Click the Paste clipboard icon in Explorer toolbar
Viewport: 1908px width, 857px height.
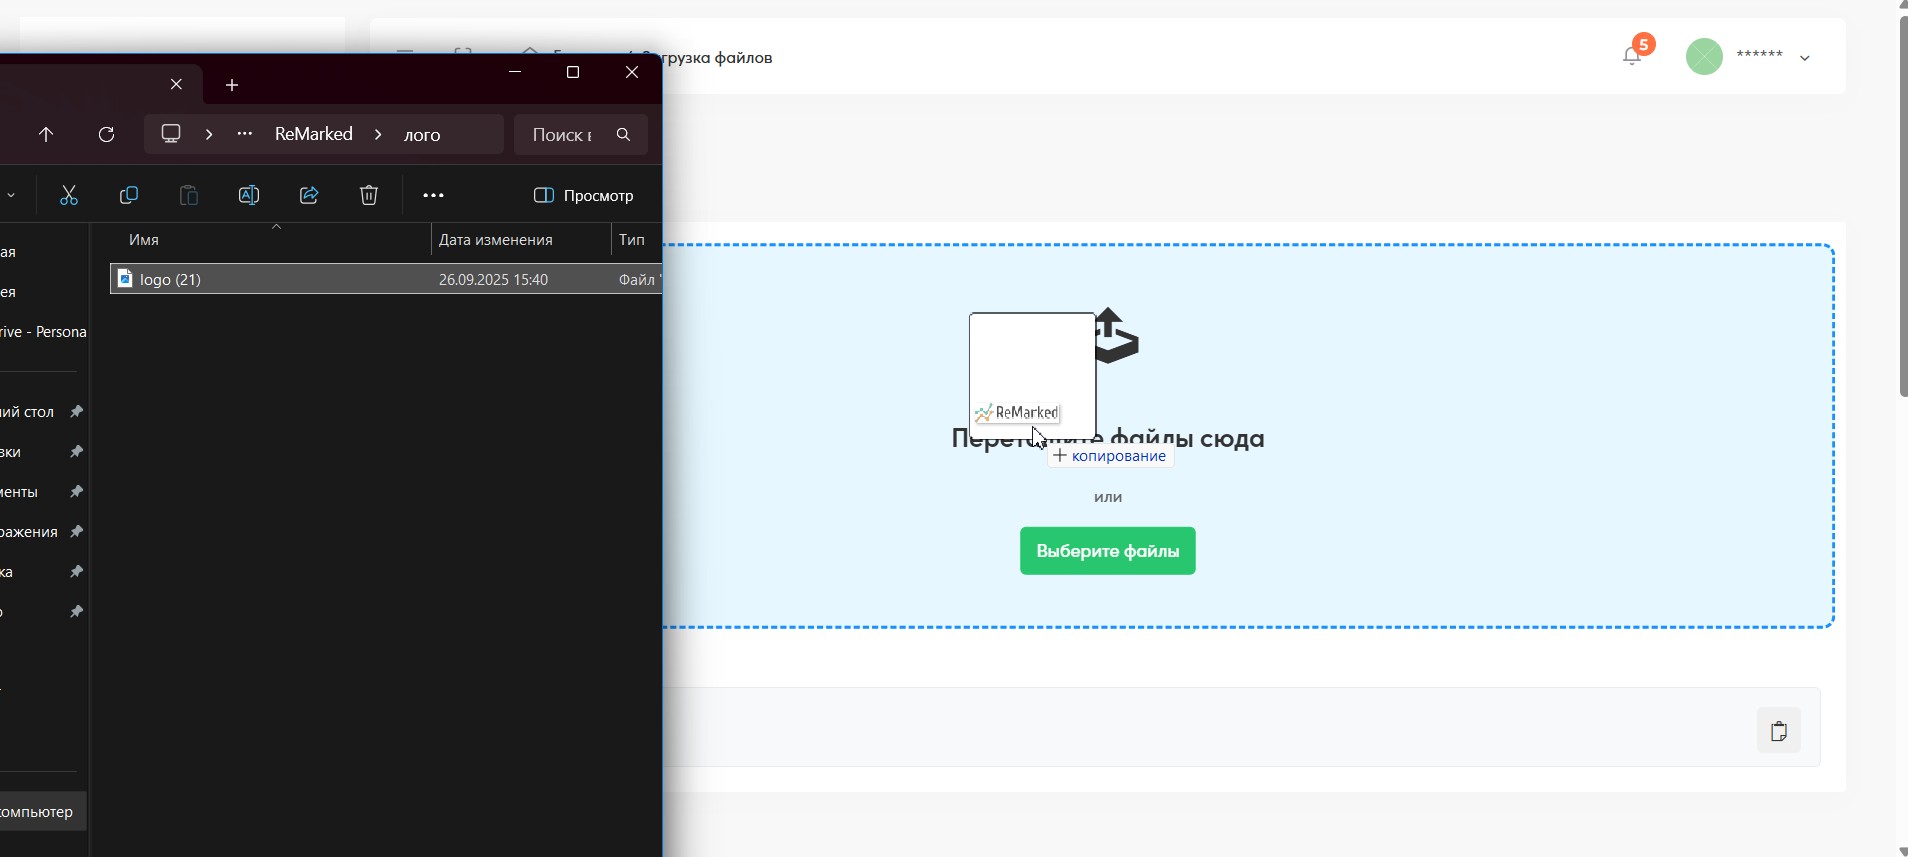click(x=189, y=195)
